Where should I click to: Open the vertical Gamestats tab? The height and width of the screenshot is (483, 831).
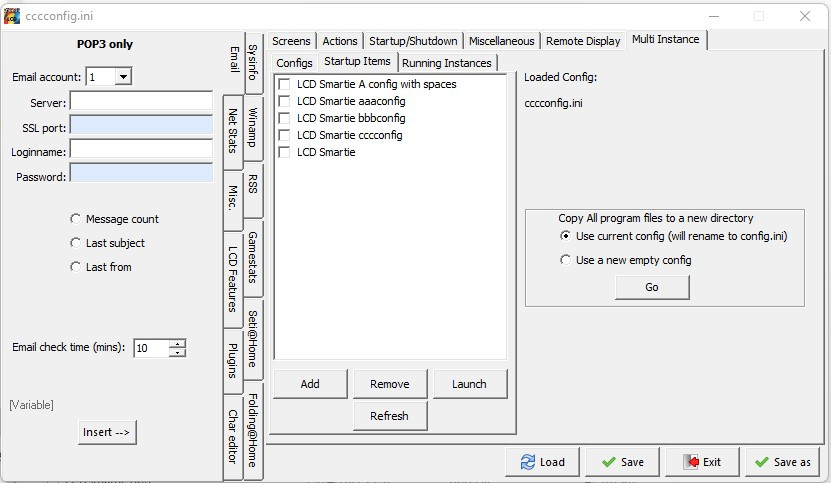253,257
